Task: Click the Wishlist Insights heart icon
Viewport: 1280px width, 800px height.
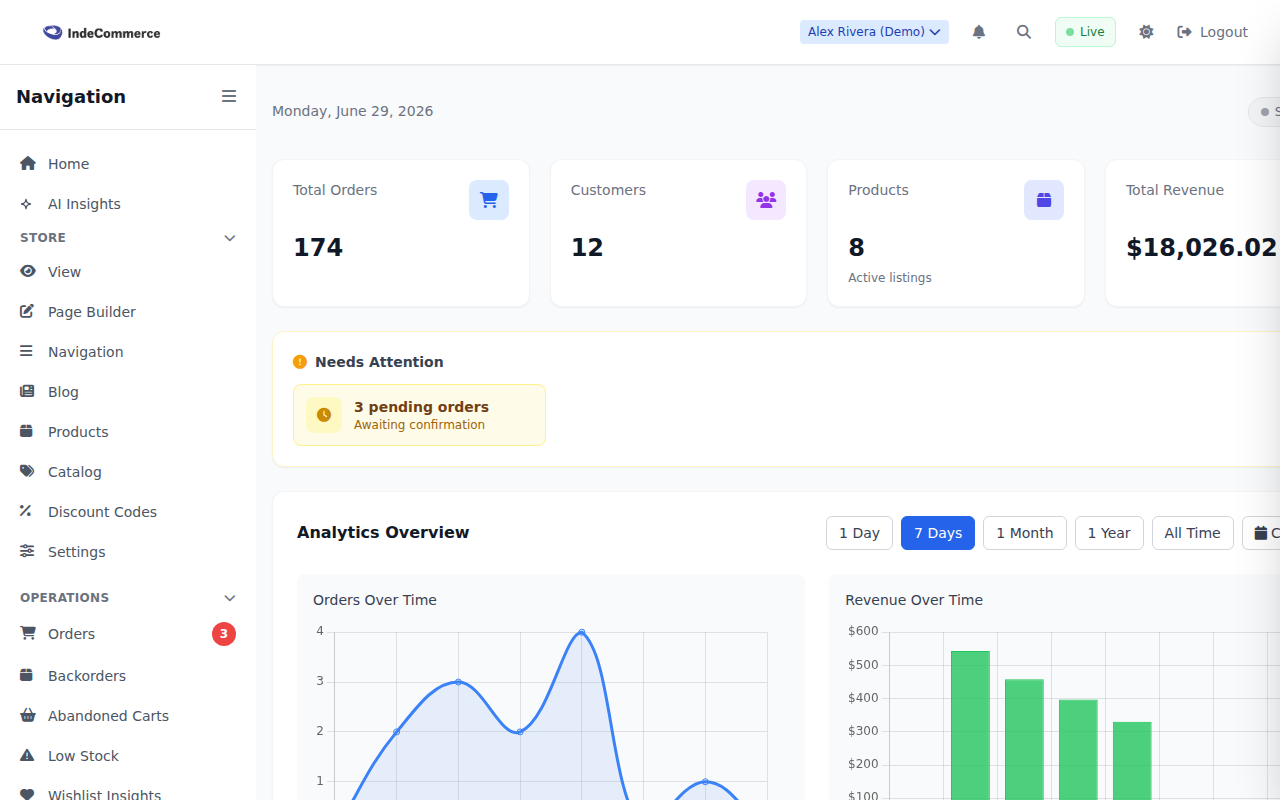Action: pyautogui.click(x=27, y=795)
